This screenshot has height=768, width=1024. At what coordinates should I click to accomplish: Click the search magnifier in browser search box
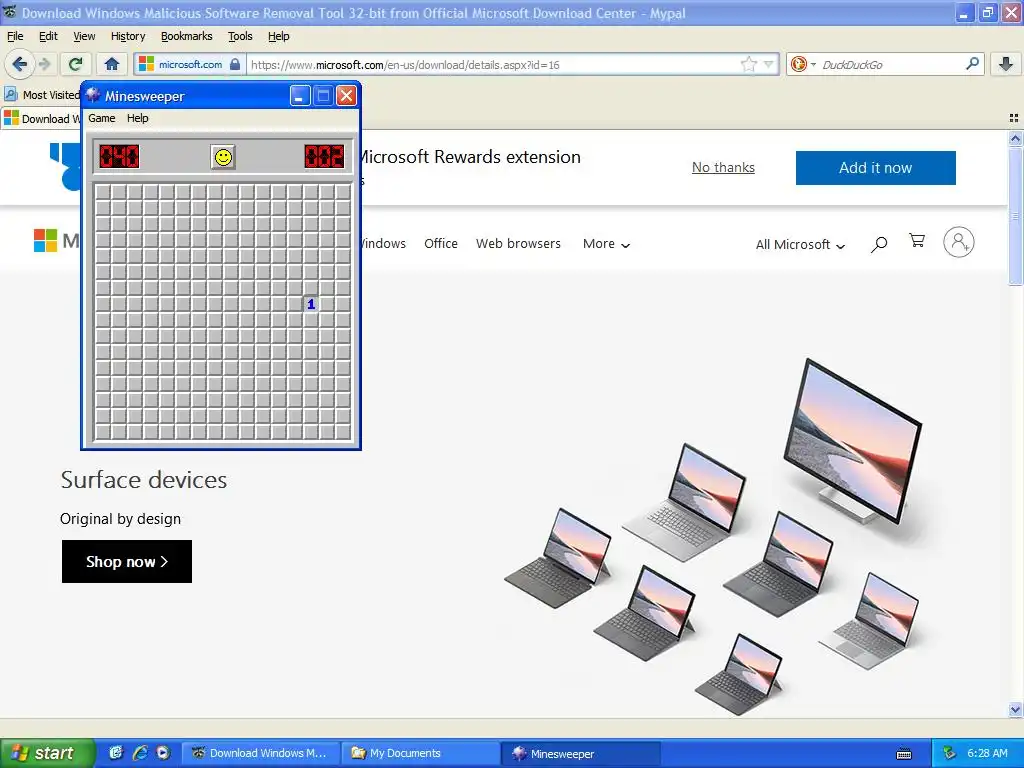(972, 63)
